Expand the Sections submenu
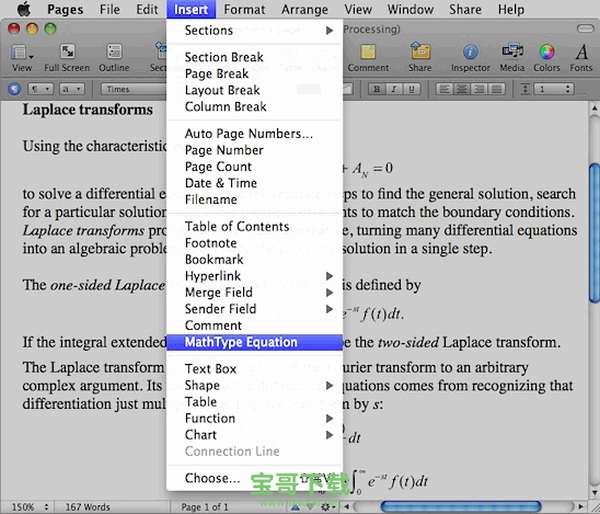The width and height of the screenshot is (600, 514). [255, 31]
